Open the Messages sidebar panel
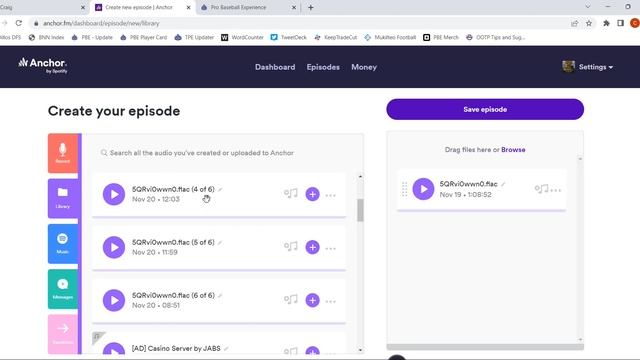This screenshot has width=640, height=360. click(x=62, y=289)
